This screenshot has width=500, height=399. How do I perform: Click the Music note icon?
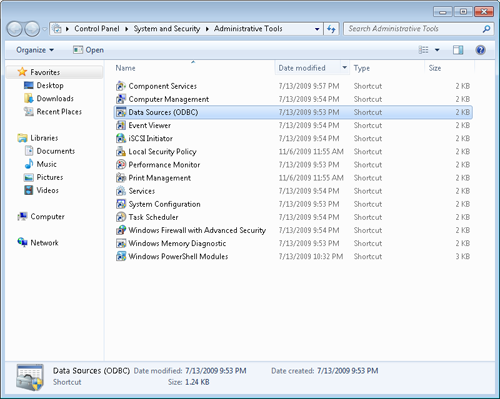[x=29, y=164]
